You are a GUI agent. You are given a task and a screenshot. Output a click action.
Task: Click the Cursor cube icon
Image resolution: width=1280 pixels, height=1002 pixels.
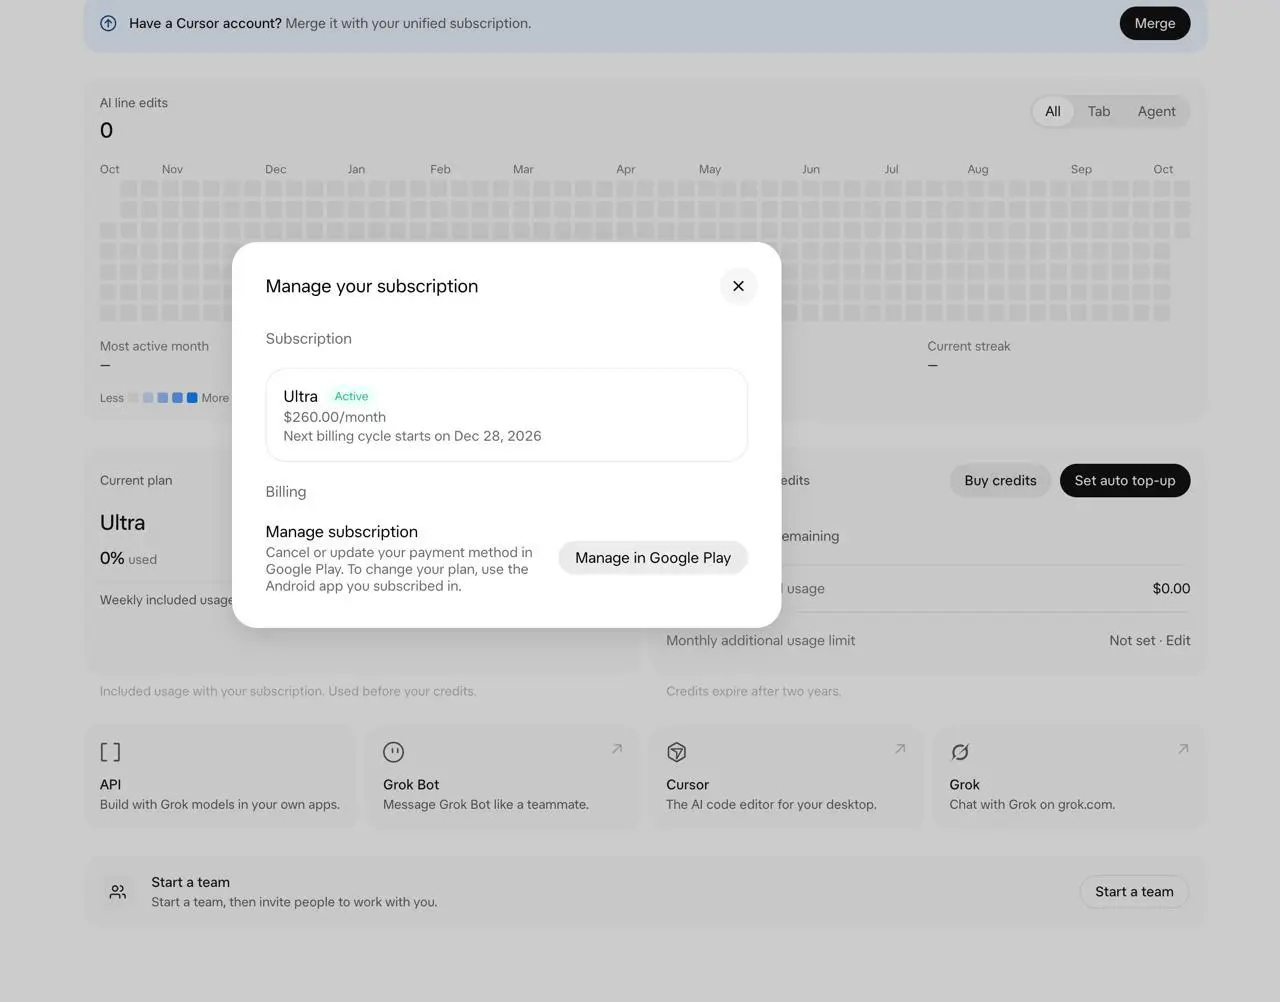pos(676,752)
